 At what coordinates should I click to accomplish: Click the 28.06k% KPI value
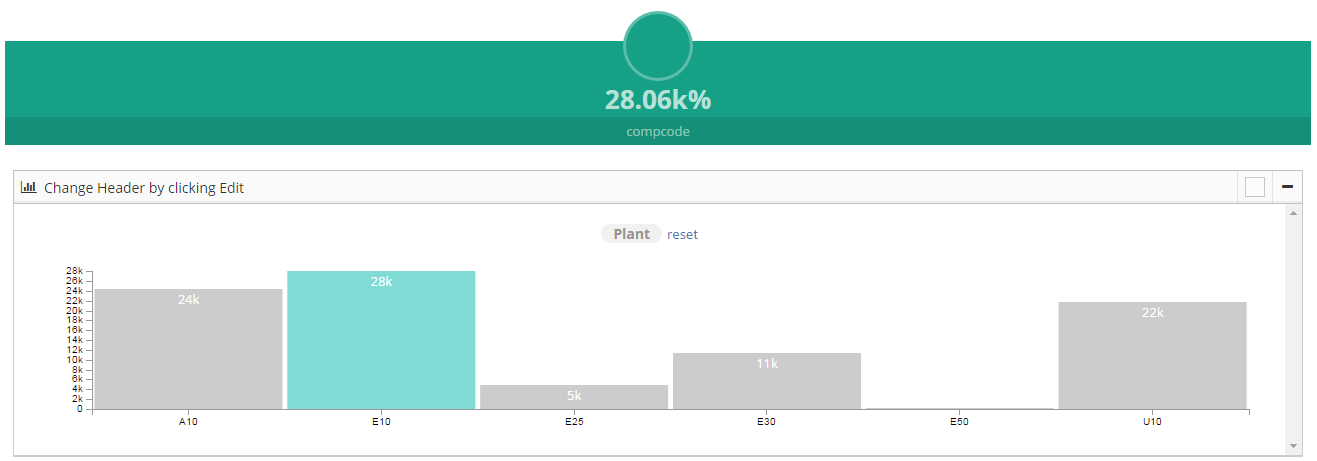pyautogui.click(x=658, y=99)
